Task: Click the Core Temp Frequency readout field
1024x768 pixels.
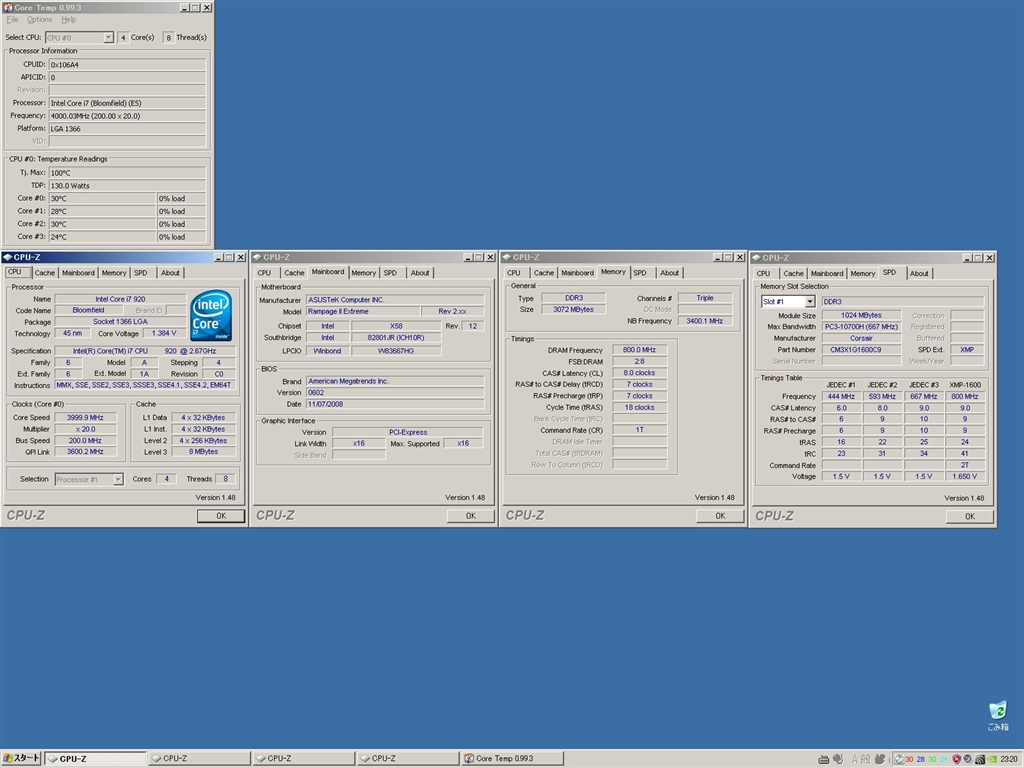Action: pyautogui.click(x=127, y=115)
